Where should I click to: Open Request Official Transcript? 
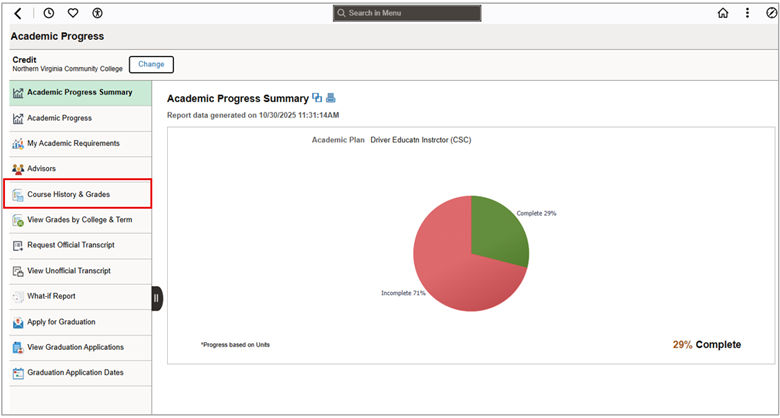coord(70,245)
